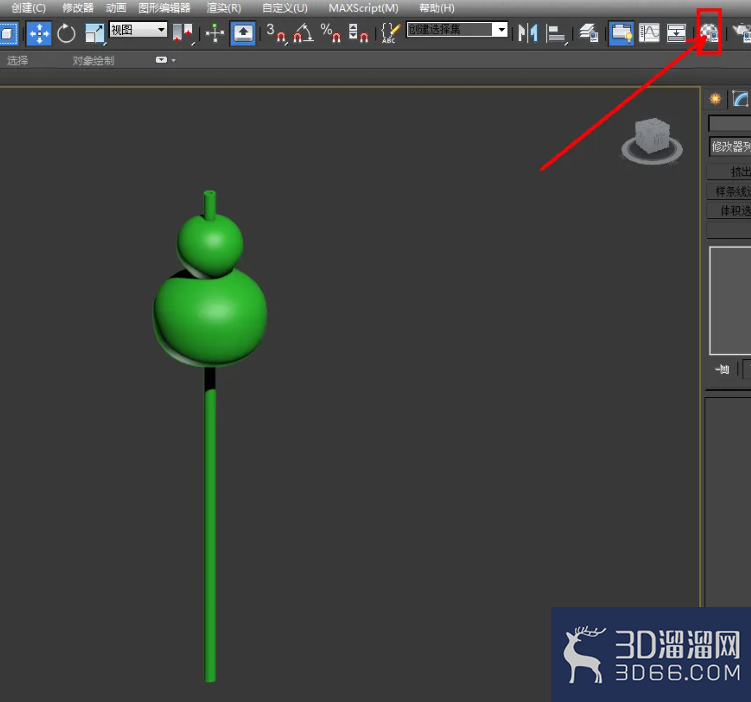Toggle Keyboard Shortcut Override button
The width and height of the screenshot is (751, 702).
pos(243,34)
